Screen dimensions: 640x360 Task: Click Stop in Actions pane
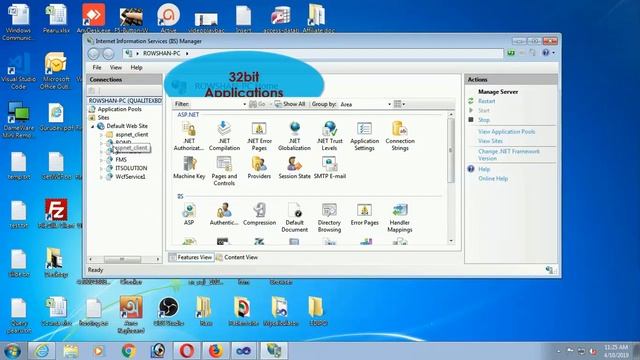point(484,120)
